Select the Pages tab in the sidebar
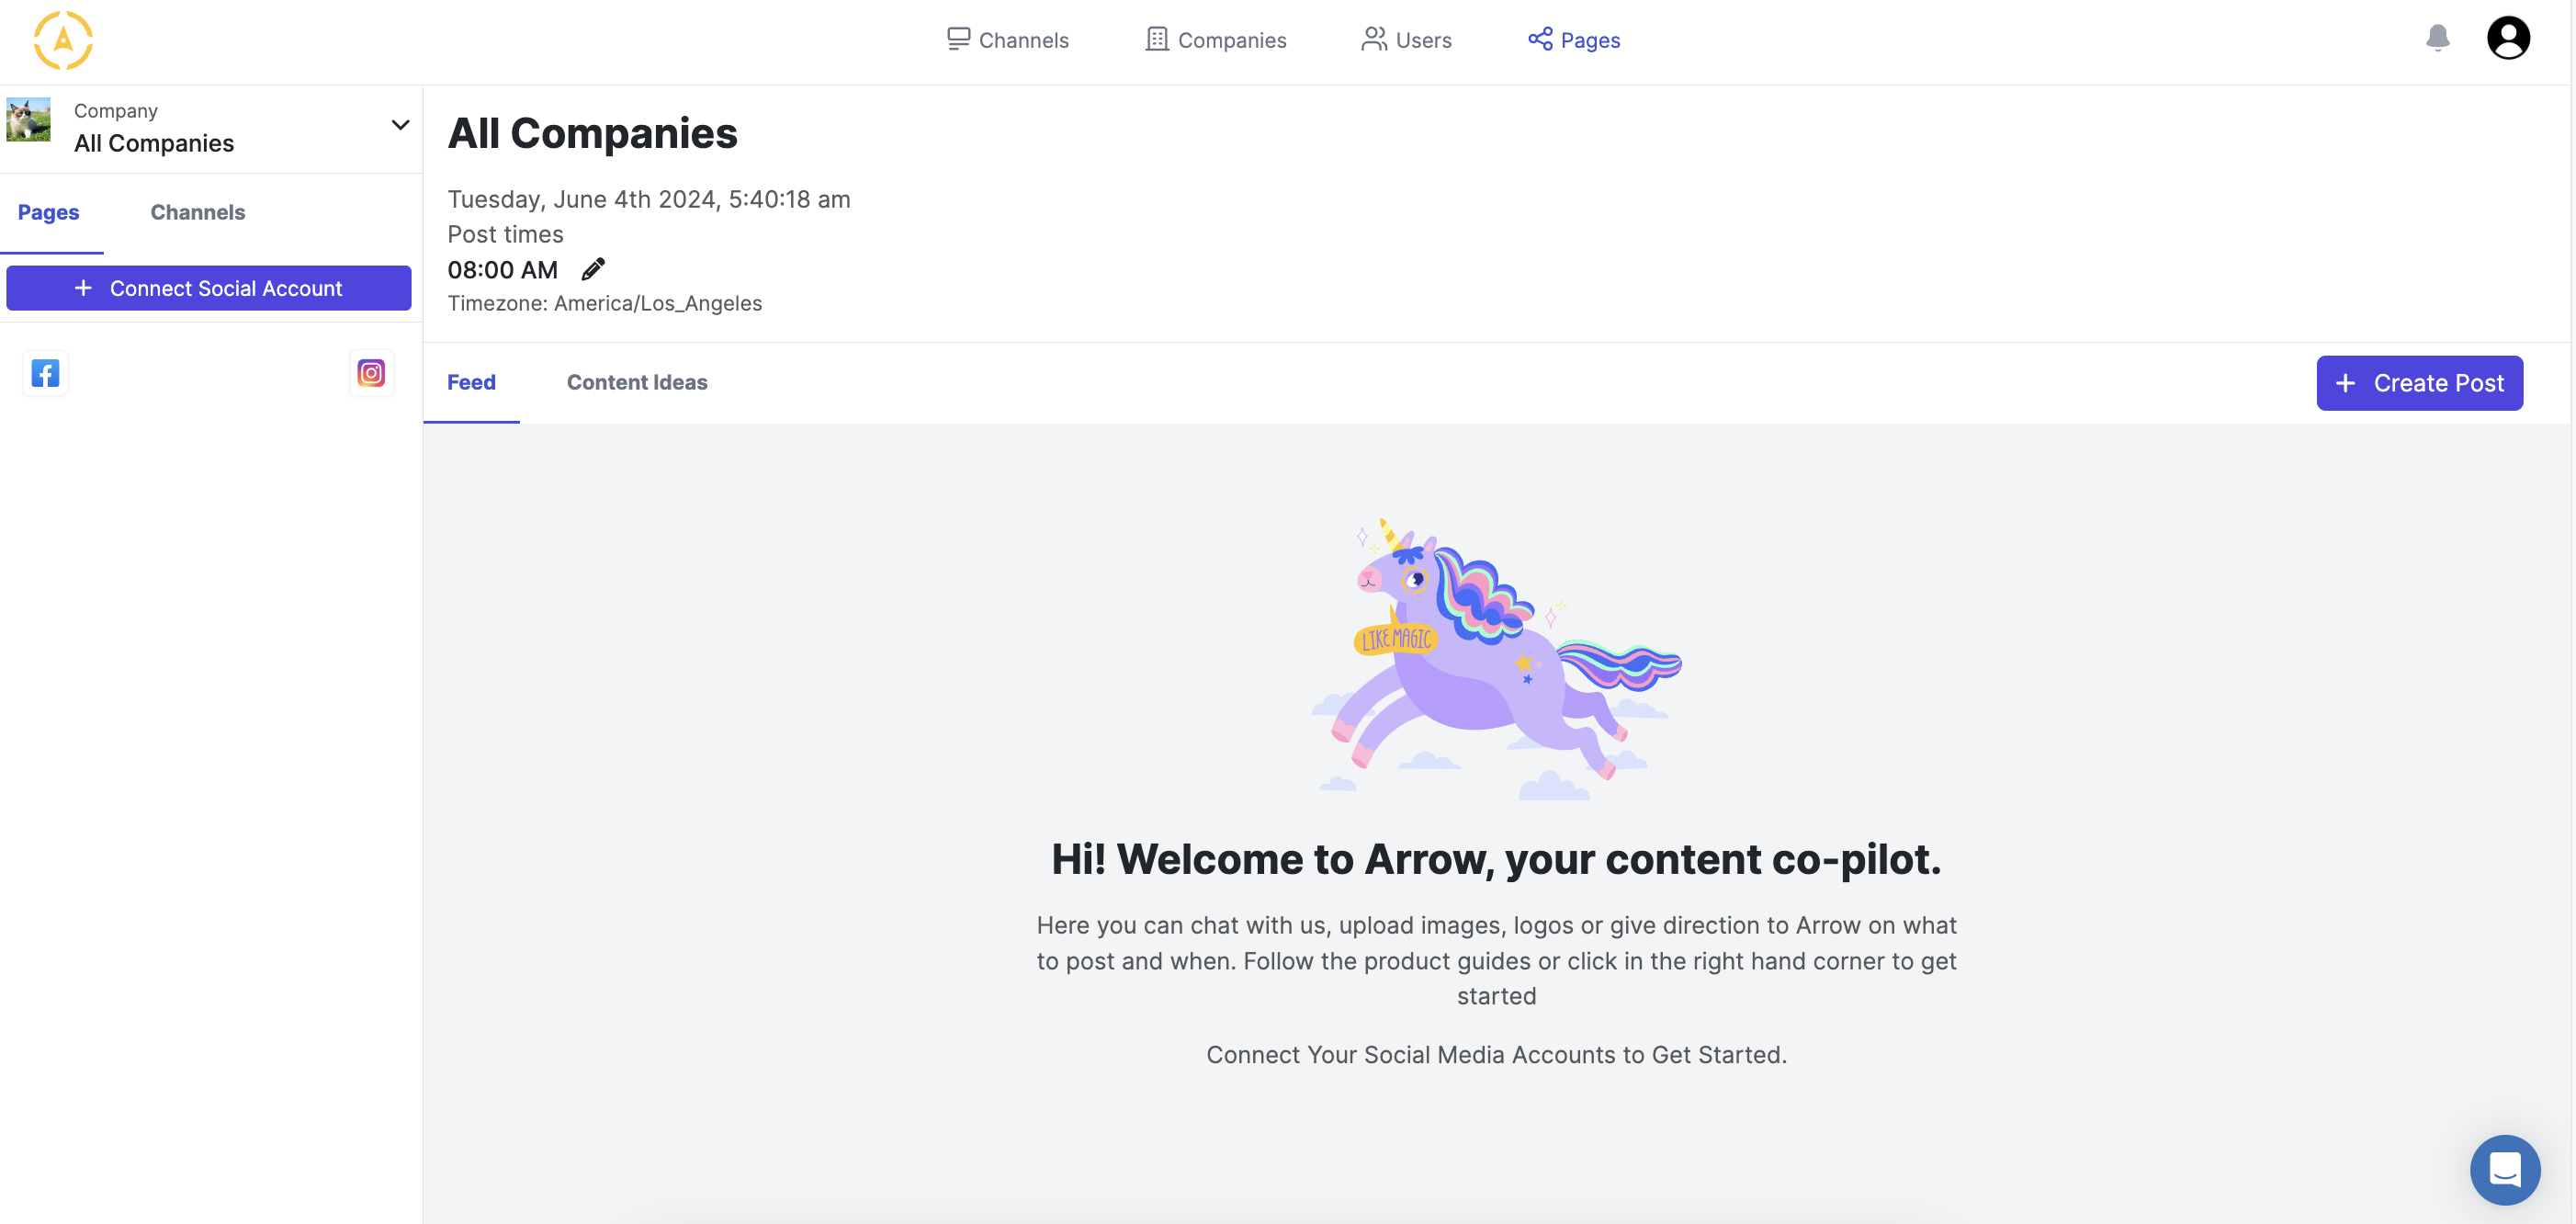Screen dimensions: 2576x1224 [49, 212]
